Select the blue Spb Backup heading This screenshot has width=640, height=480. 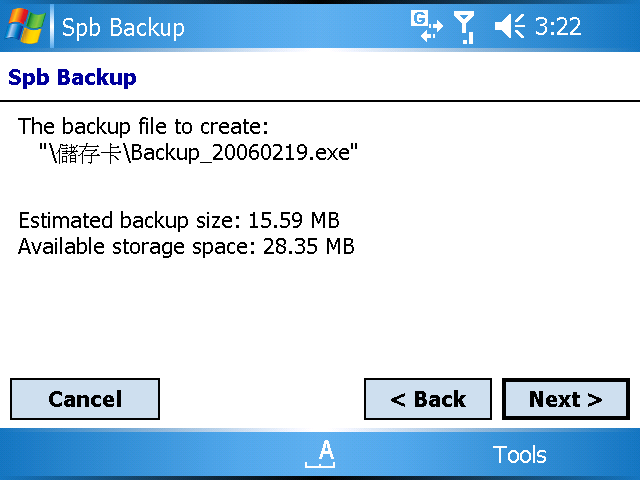coord(72,77)
